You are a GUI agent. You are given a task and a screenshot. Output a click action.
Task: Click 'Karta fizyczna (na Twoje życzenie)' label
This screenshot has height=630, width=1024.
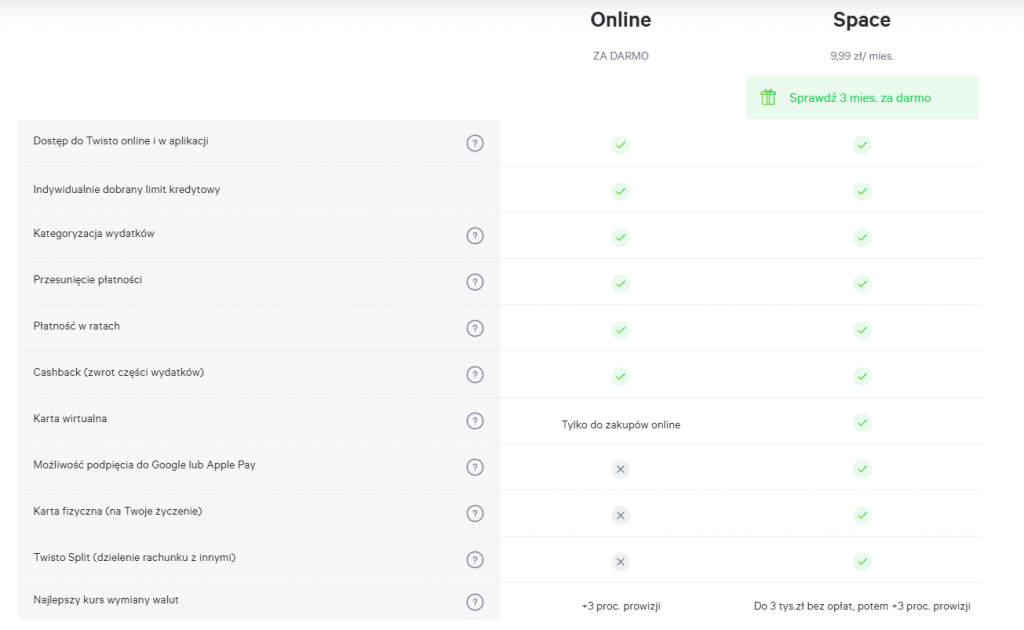tap(118, 512)
